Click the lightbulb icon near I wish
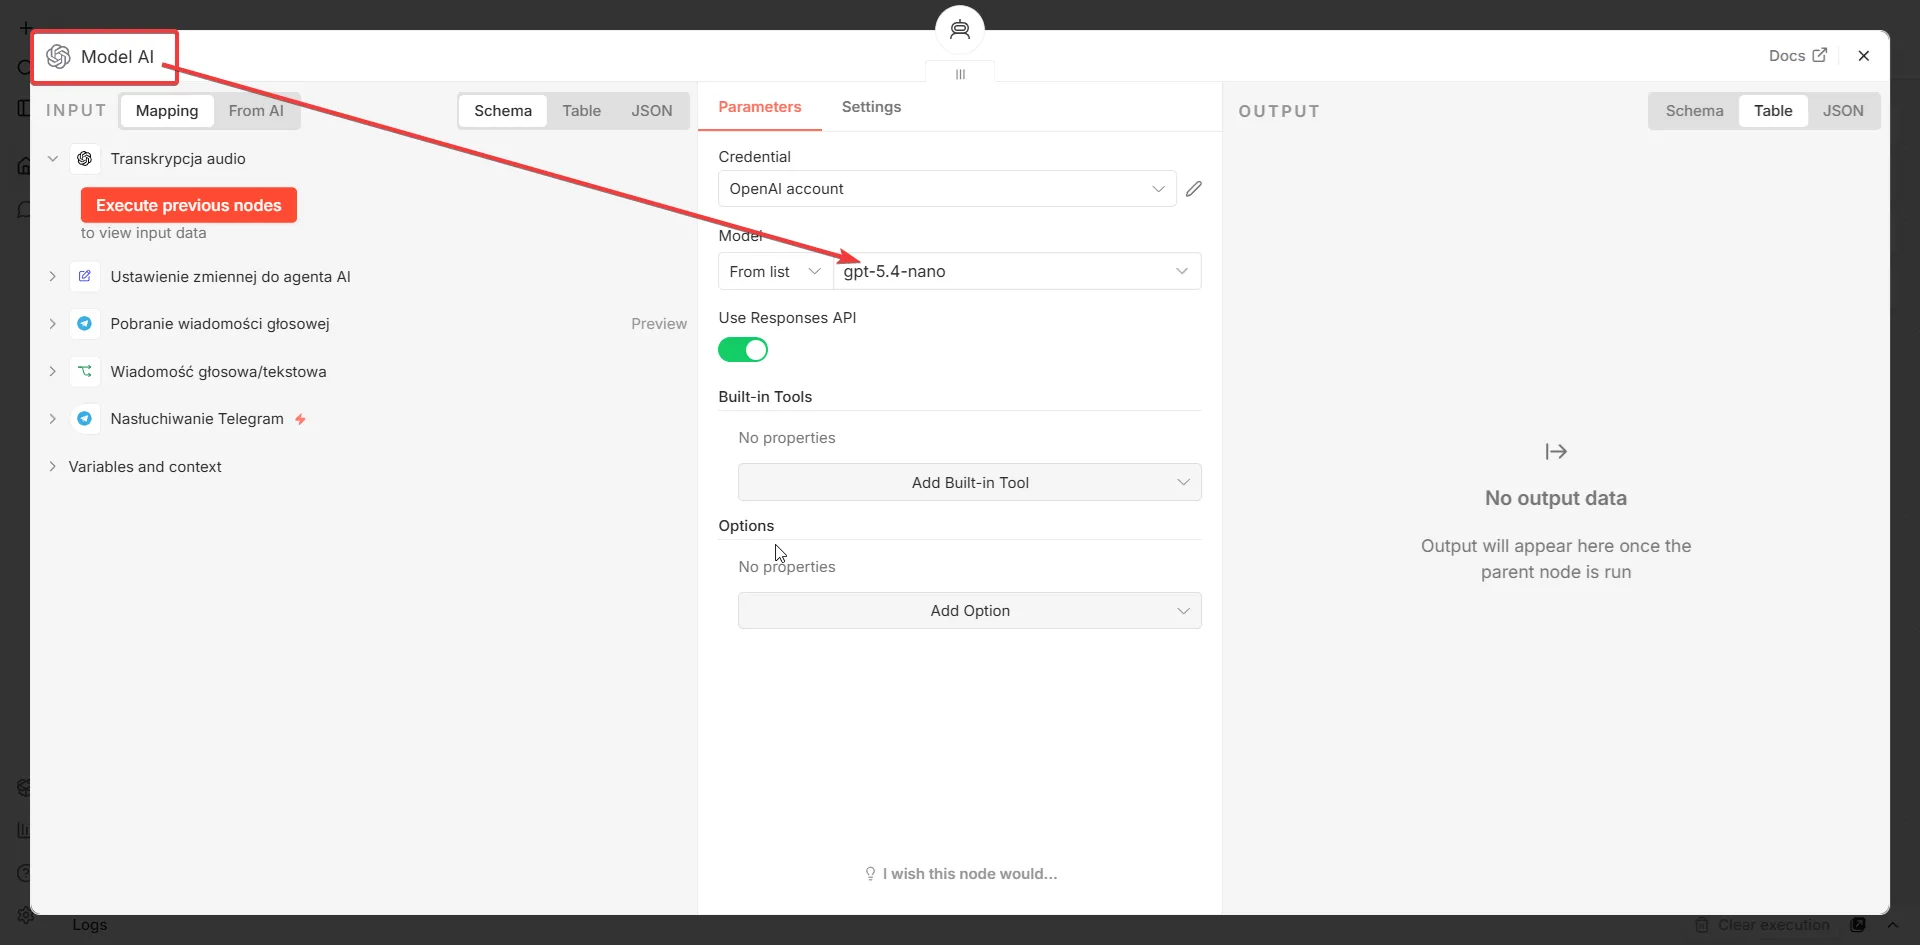The image size is (1920, 945). tap(870, 874)
